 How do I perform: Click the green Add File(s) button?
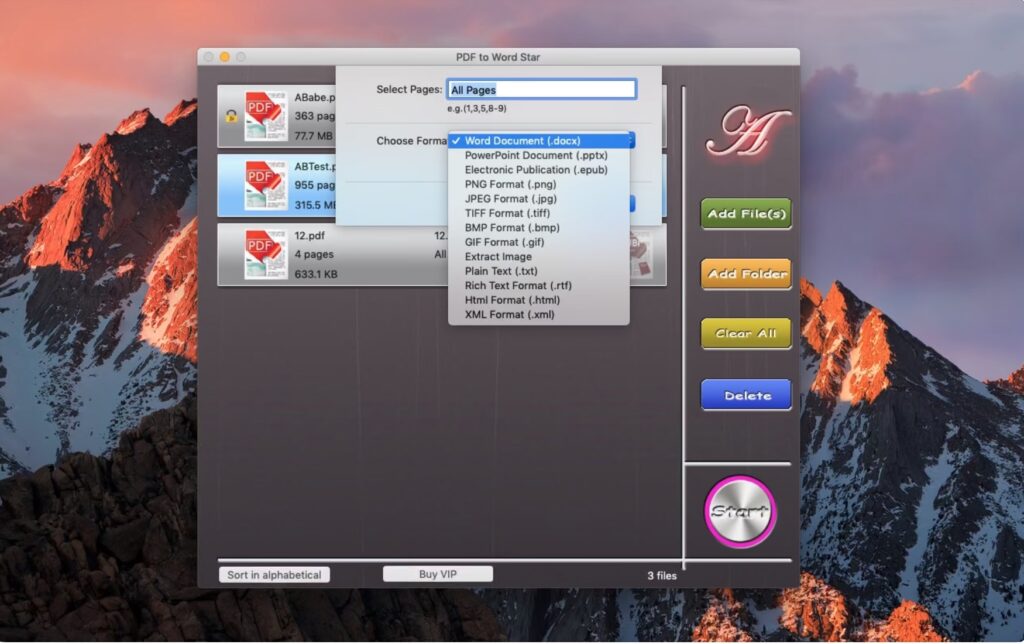click(745, 213)
